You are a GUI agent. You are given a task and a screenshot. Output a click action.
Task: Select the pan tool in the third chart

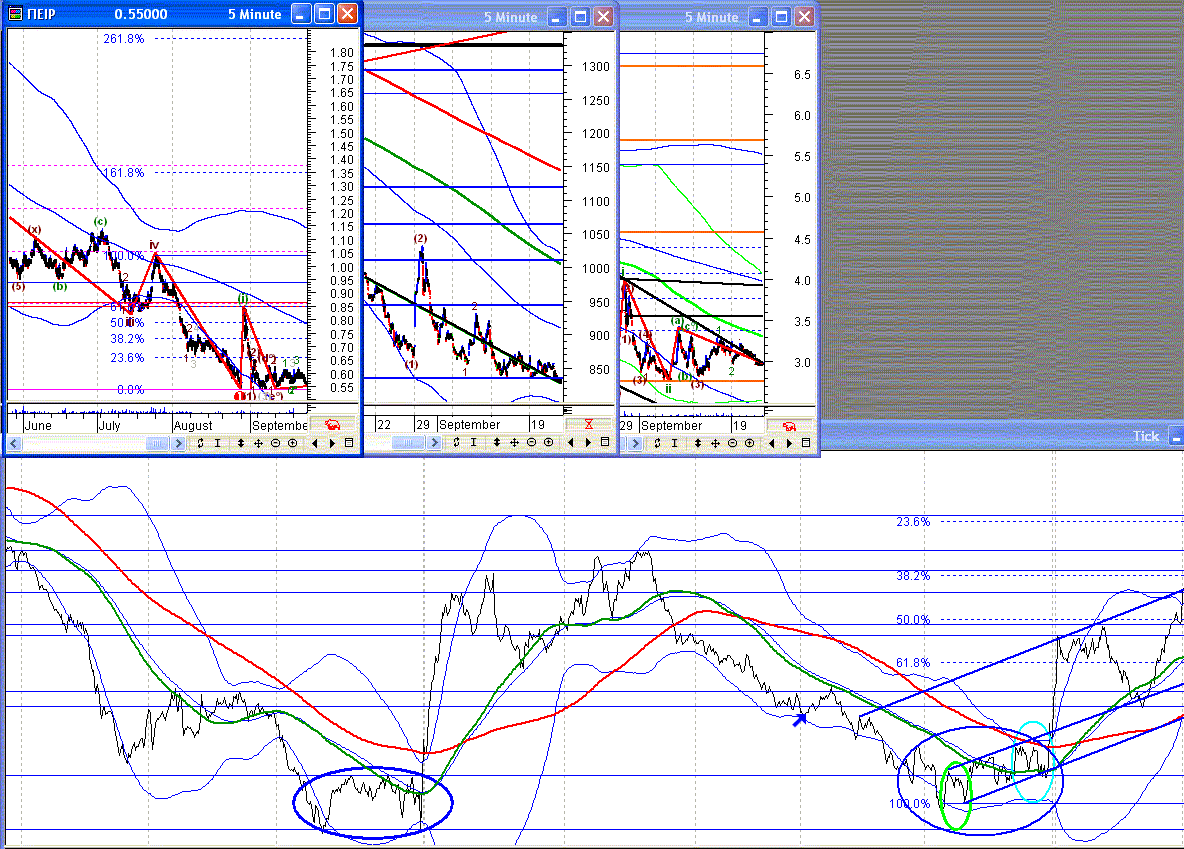[715, 443]
